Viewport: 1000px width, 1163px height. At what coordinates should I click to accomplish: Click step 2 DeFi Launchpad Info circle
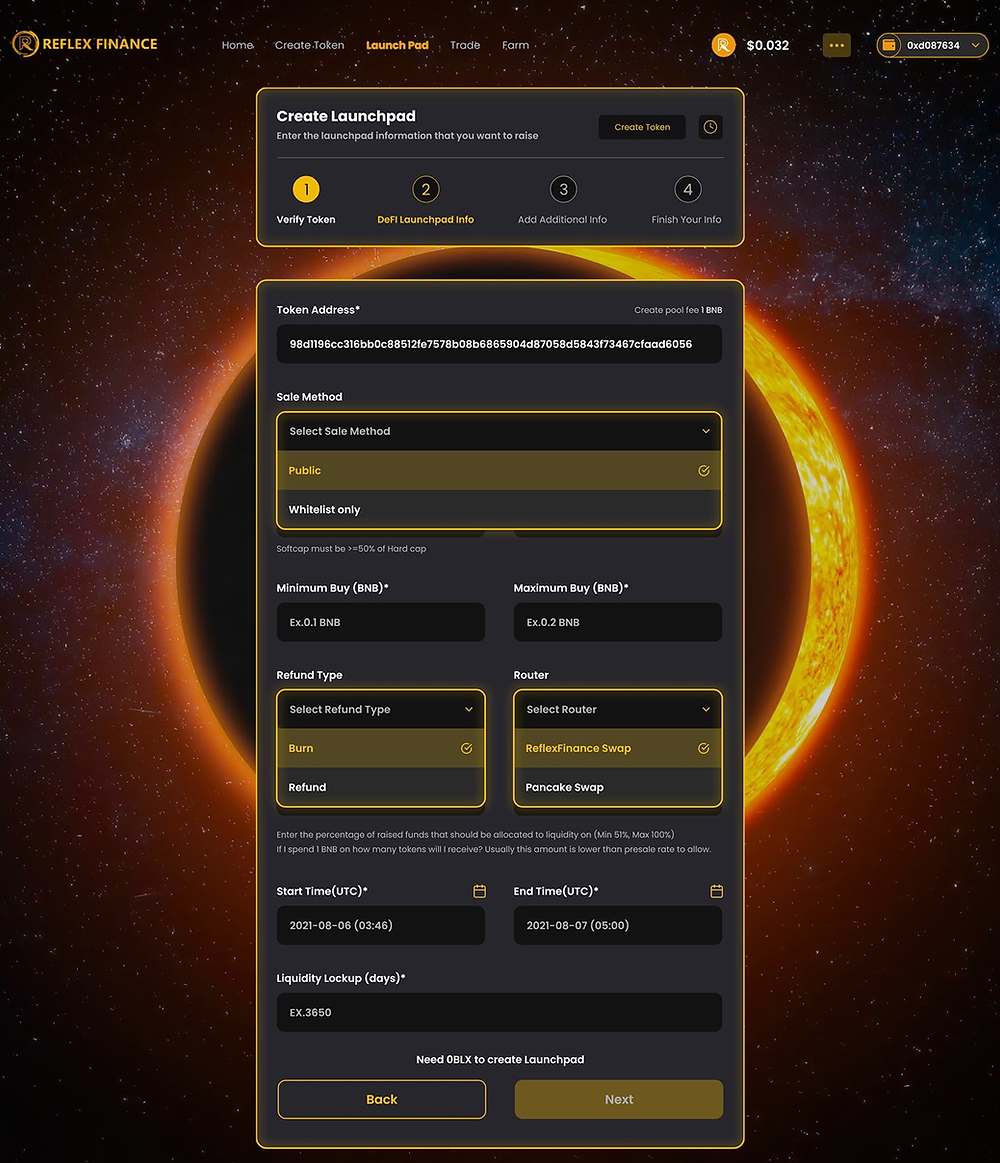click(426, 189)
